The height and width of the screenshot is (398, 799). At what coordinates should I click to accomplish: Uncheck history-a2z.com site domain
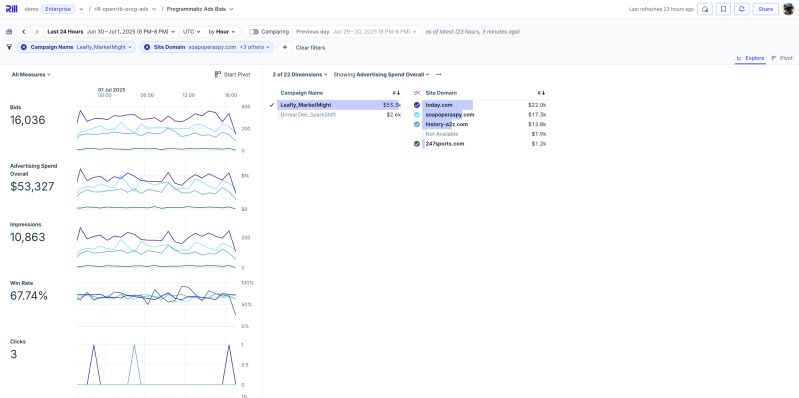[x=417, y=124]
